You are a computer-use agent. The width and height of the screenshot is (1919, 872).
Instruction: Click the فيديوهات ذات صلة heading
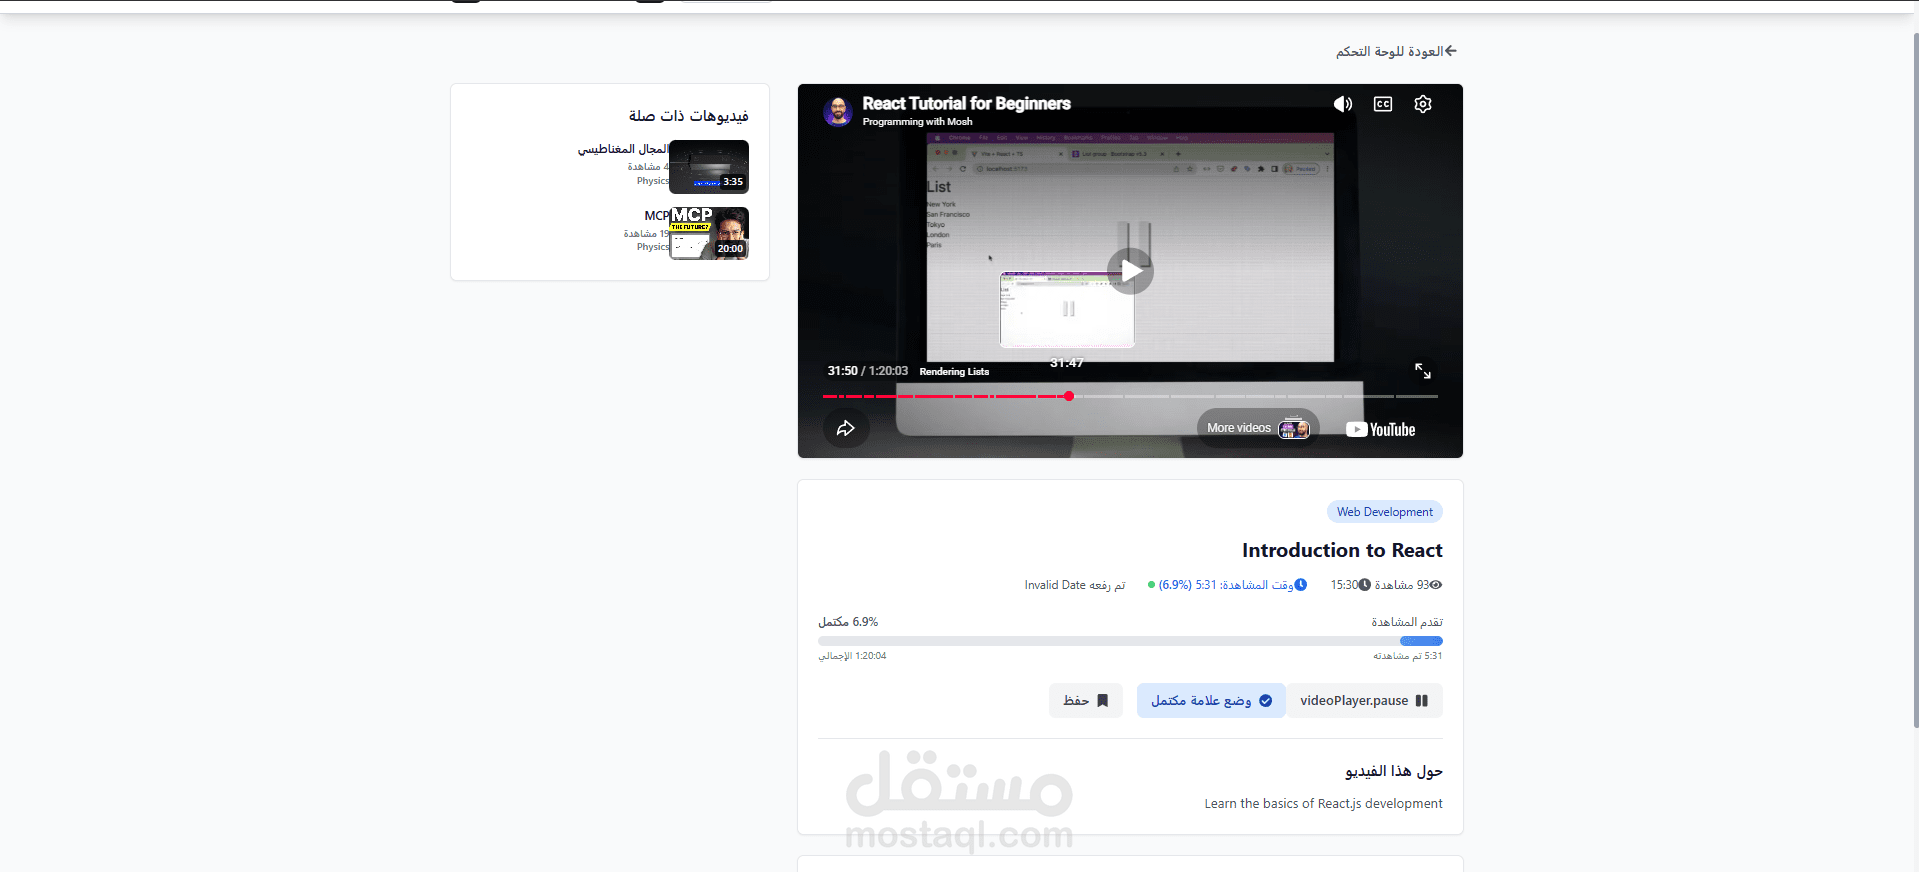point(689,116)
